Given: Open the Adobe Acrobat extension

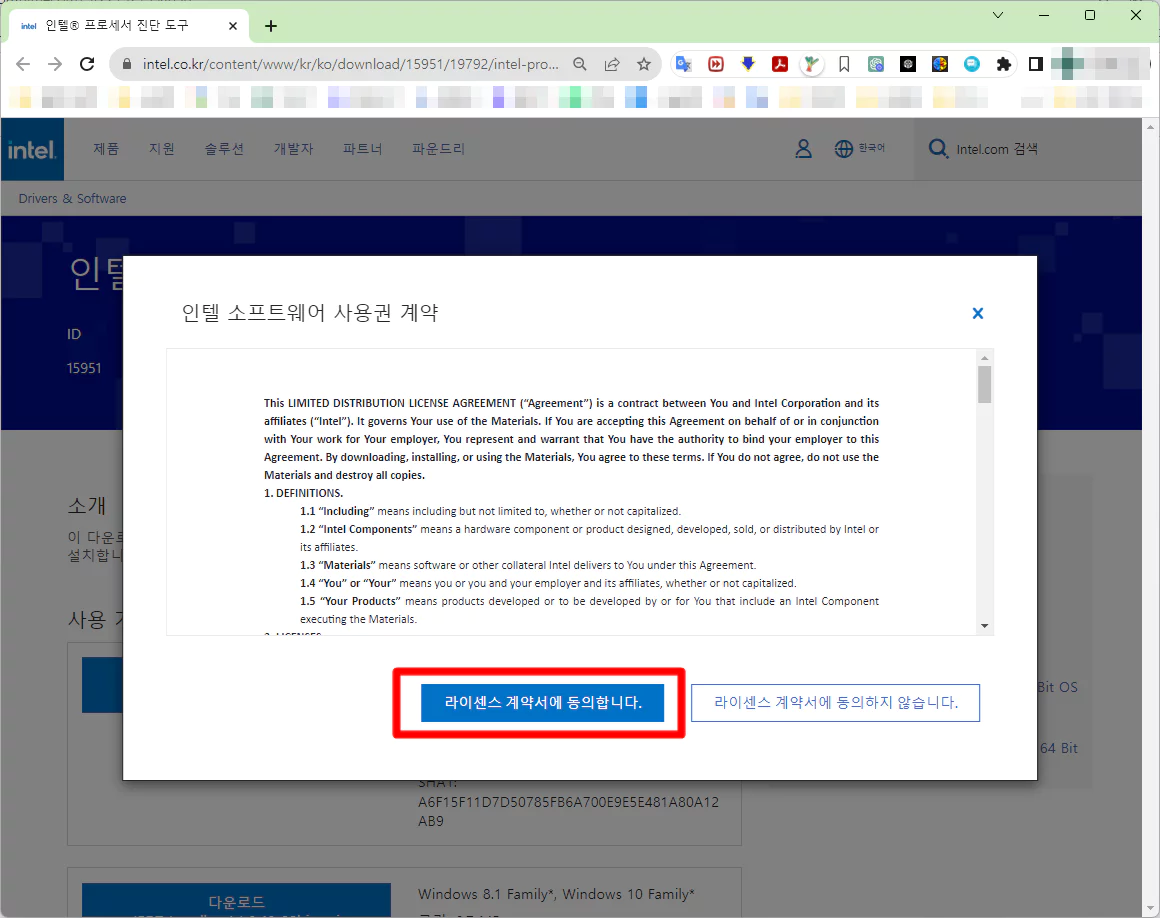Looking at the screenshot, I should pos(780,64).
